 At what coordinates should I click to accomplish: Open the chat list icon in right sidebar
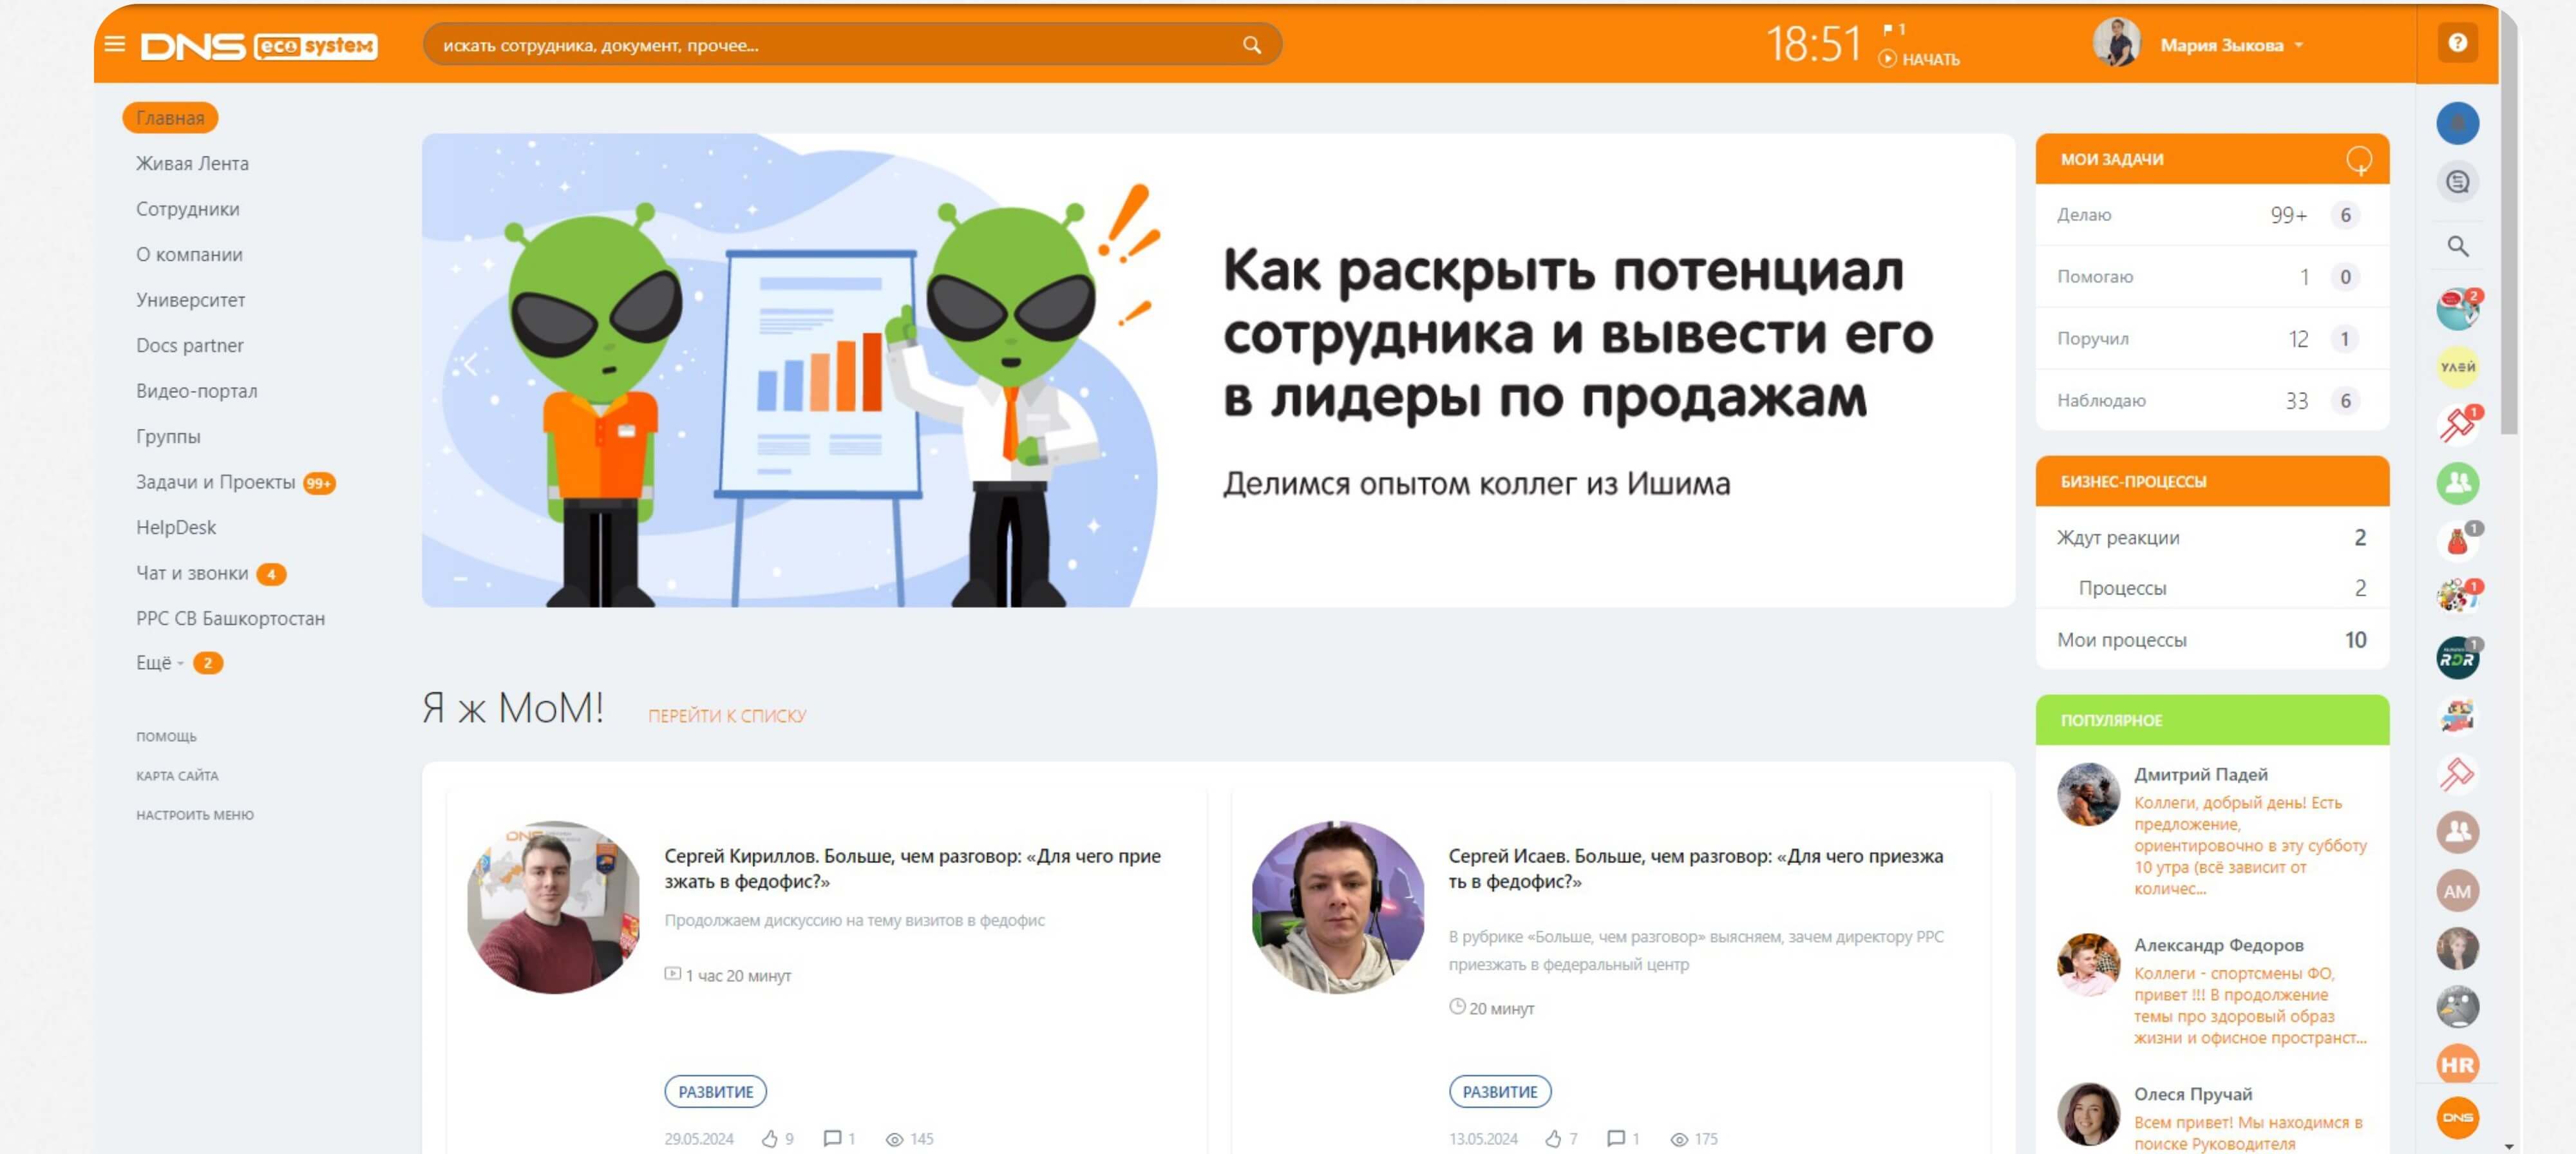pos(2457,182)
